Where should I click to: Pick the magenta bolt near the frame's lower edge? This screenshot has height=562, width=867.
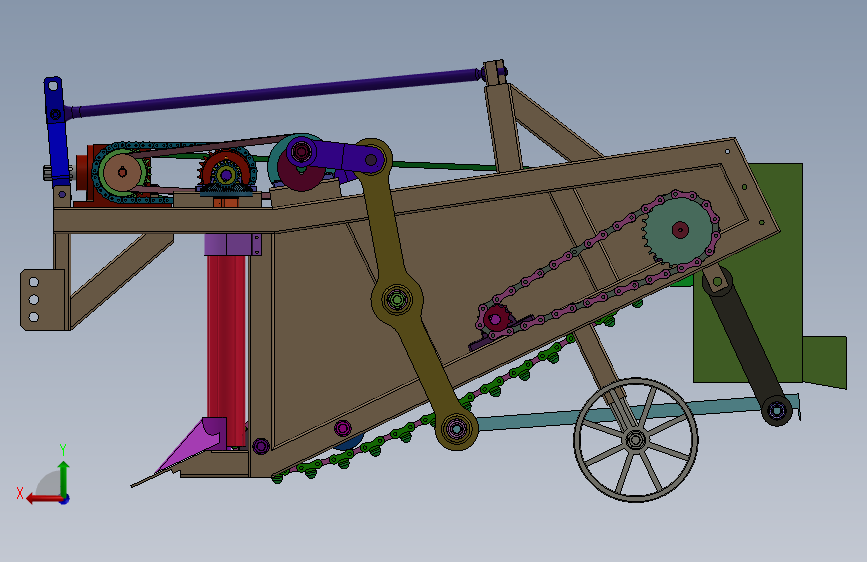coord(342,428)
